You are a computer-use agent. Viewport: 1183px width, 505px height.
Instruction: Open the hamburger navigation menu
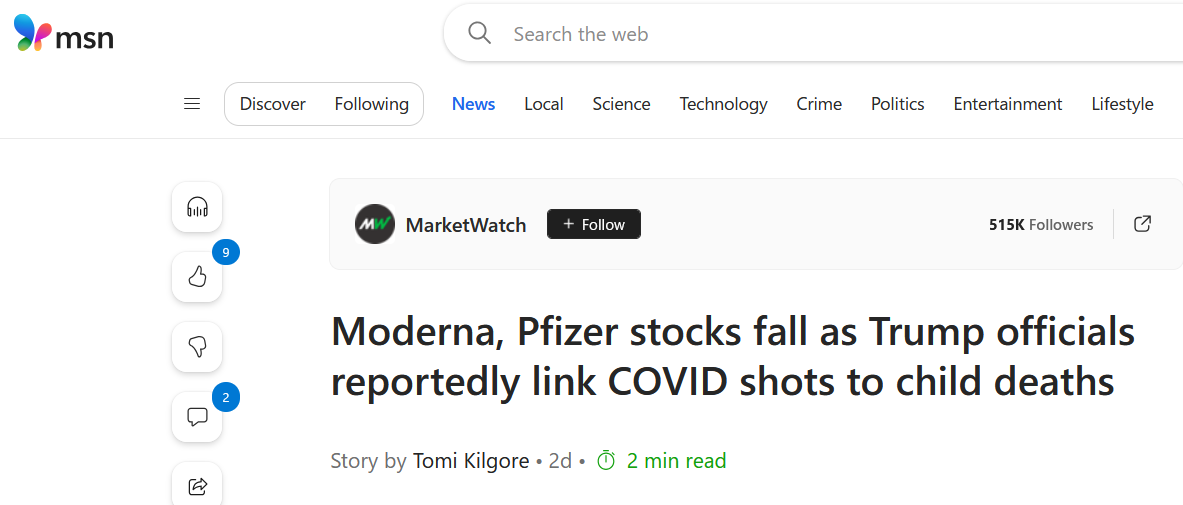click(x=192, y=104)
